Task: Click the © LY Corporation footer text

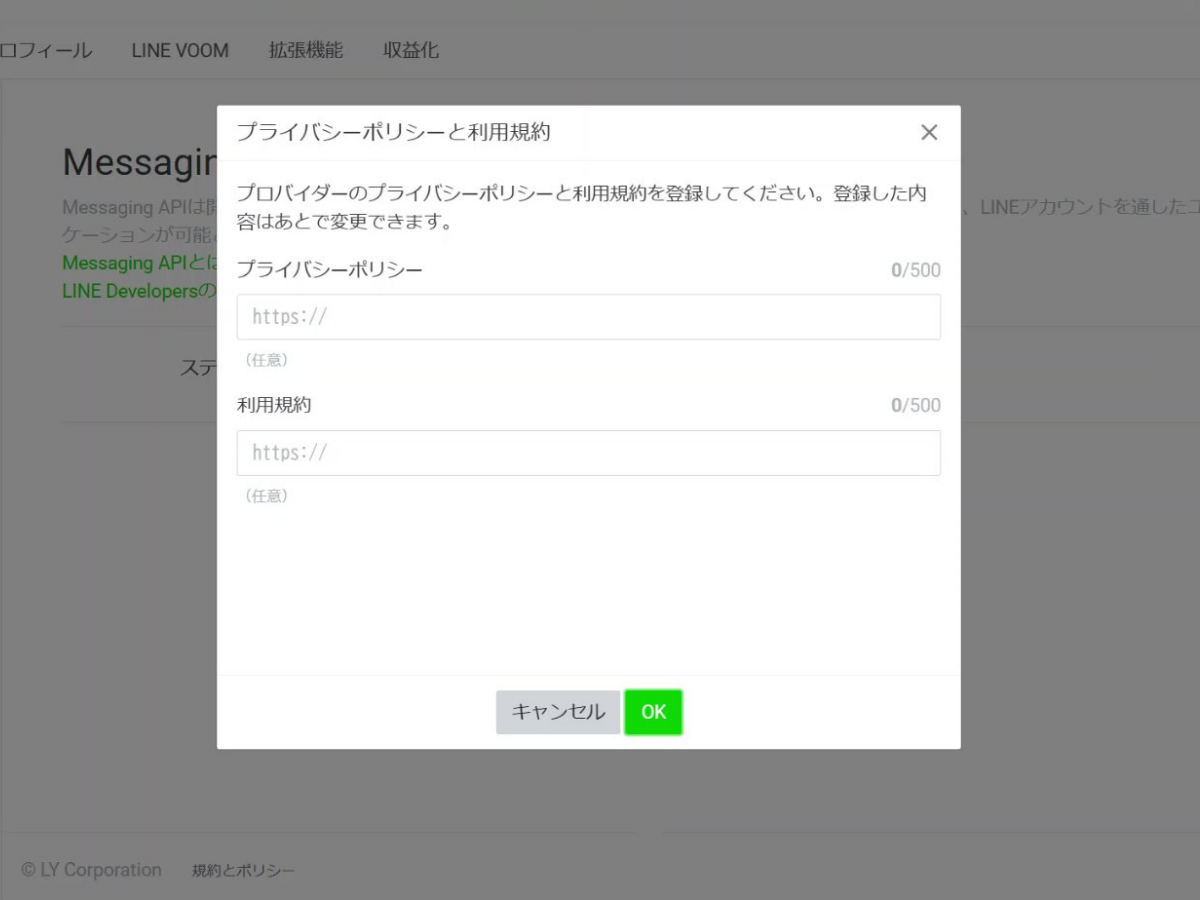Action: click(x=91, y=870)
